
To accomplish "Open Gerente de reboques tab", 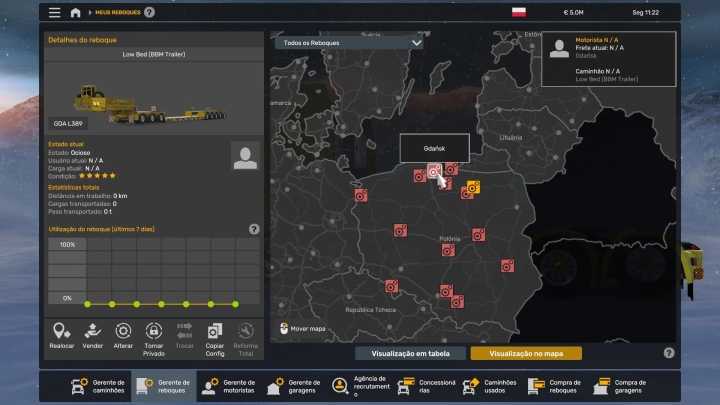I will pos(163,386).
